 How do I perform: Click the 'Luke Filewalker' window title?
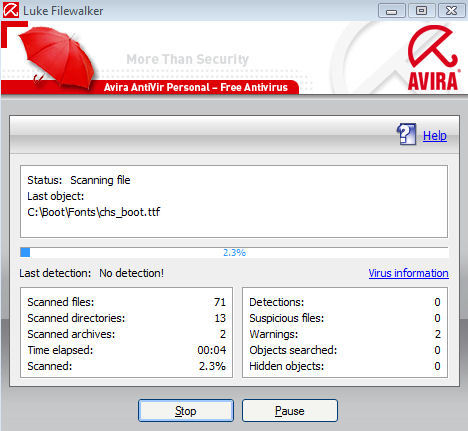pyautogui.click(x=63, y=11)
